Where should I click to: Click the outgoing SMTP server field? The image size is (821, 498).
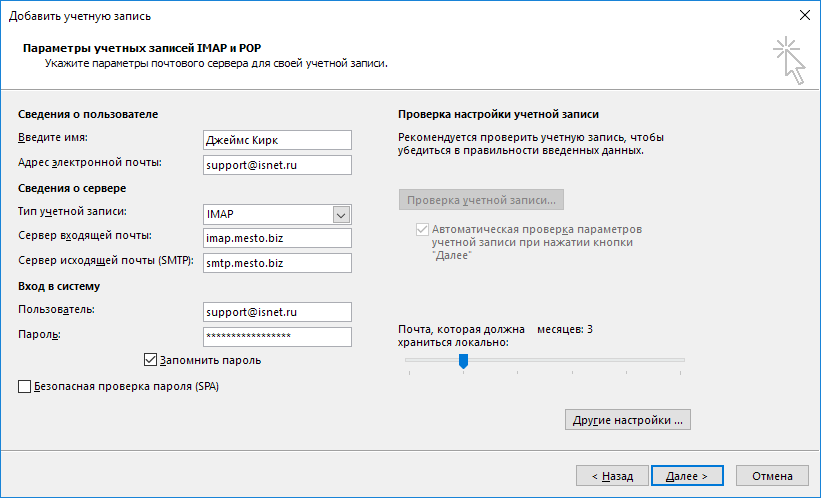click(x=276, y=263)
